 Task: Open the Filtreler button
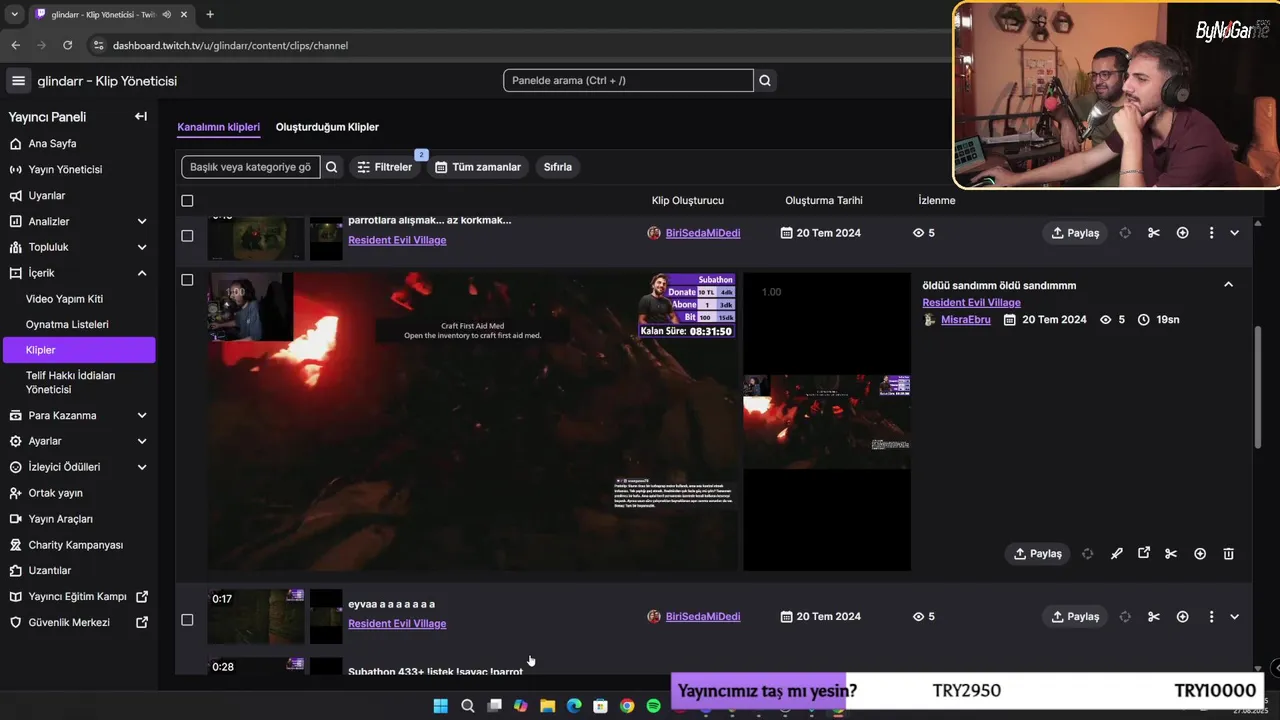pyautogui.click(x=385, y=167)
